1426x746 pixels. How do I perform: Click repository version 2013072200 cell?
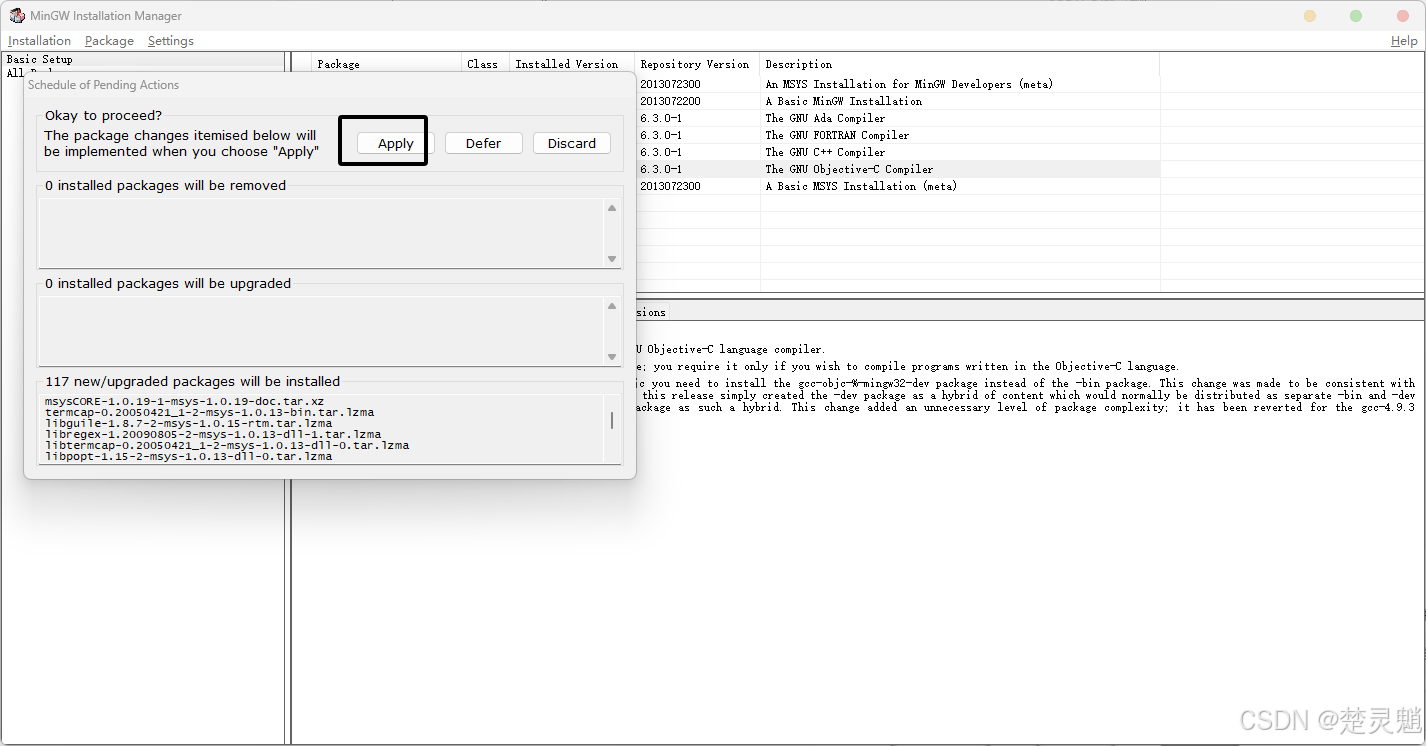coord(670,101)
